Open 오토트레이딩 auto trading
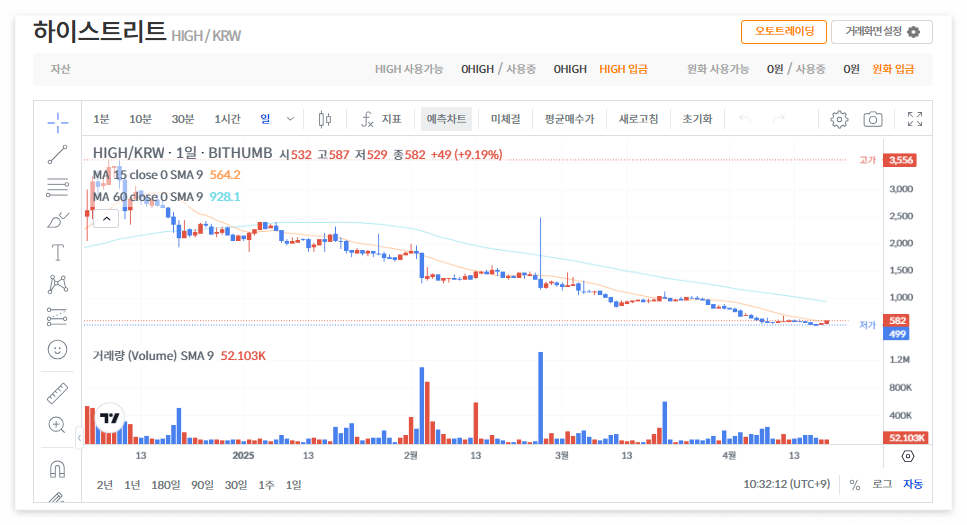 [784, 31]
